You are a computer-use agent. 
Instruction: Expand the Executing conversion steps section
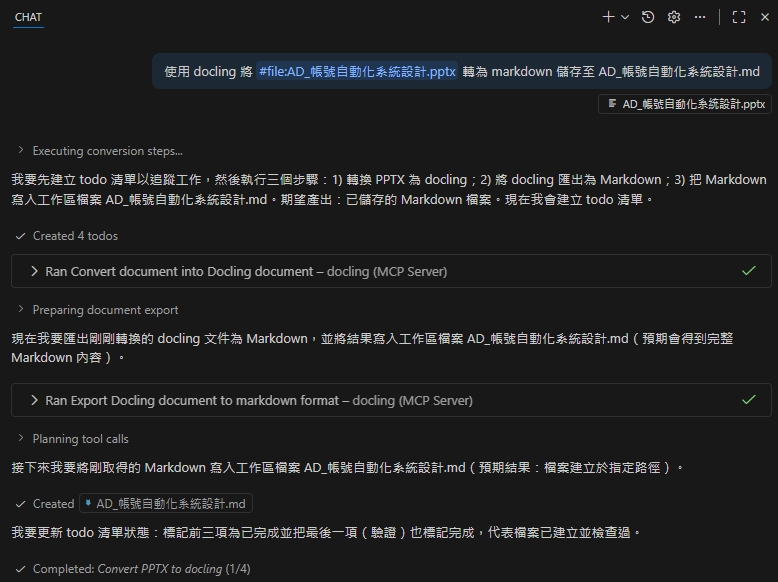click(107, 151)
